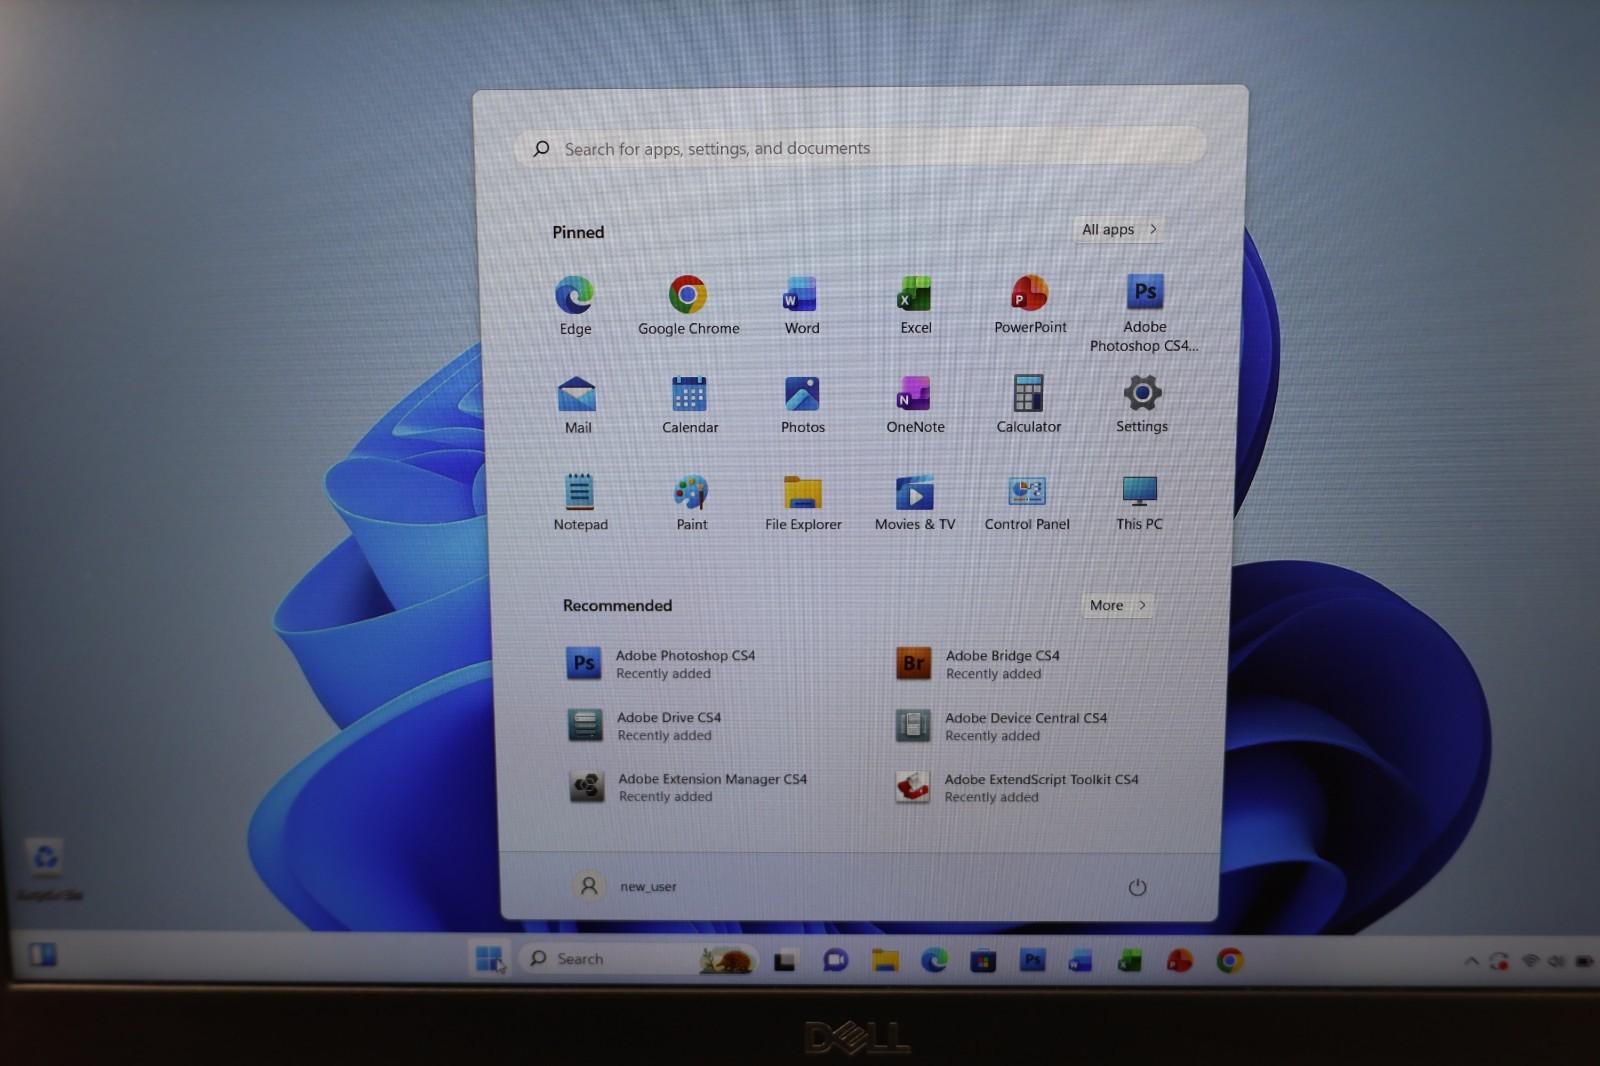Click the taskbar Search box
The width and height of the screenshot is (1600, 1066).
(x=638, y=959)
